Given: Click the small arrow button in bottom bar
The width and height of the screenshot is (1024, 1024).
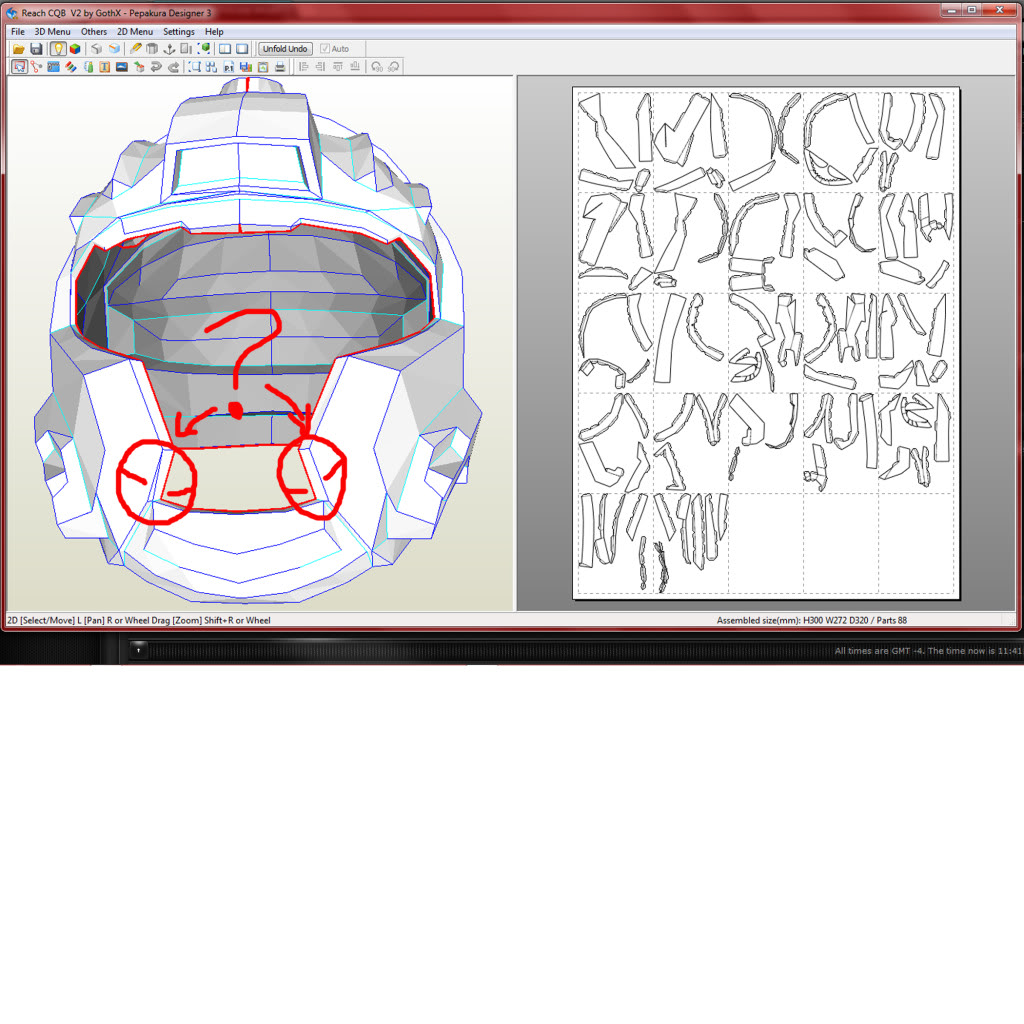Looking at the screenshot, I should [138, 650].
